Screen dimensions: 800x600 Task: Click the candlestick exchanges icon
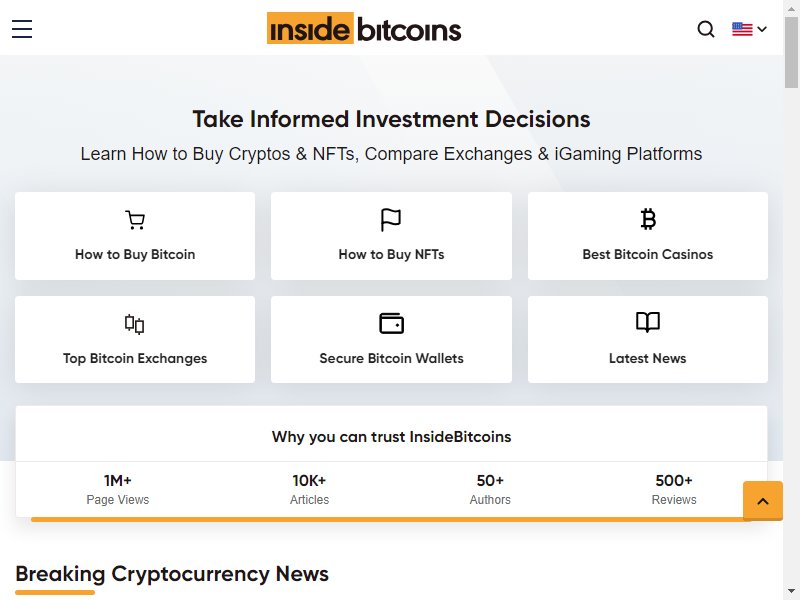(135, 324)
